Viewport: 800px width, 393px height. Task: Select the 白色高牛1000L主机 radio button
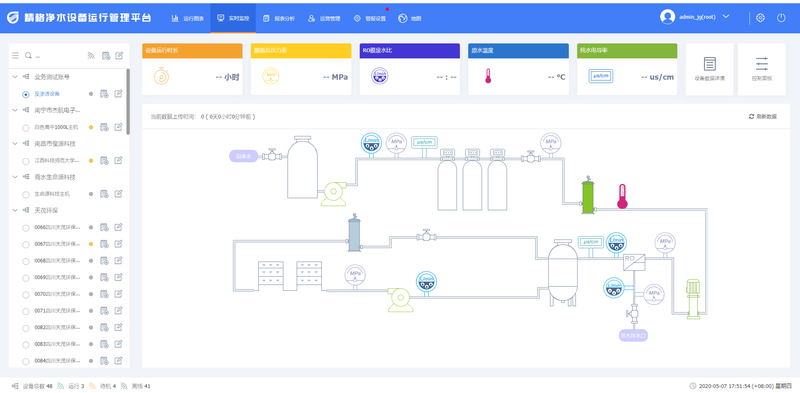(26, 128)
